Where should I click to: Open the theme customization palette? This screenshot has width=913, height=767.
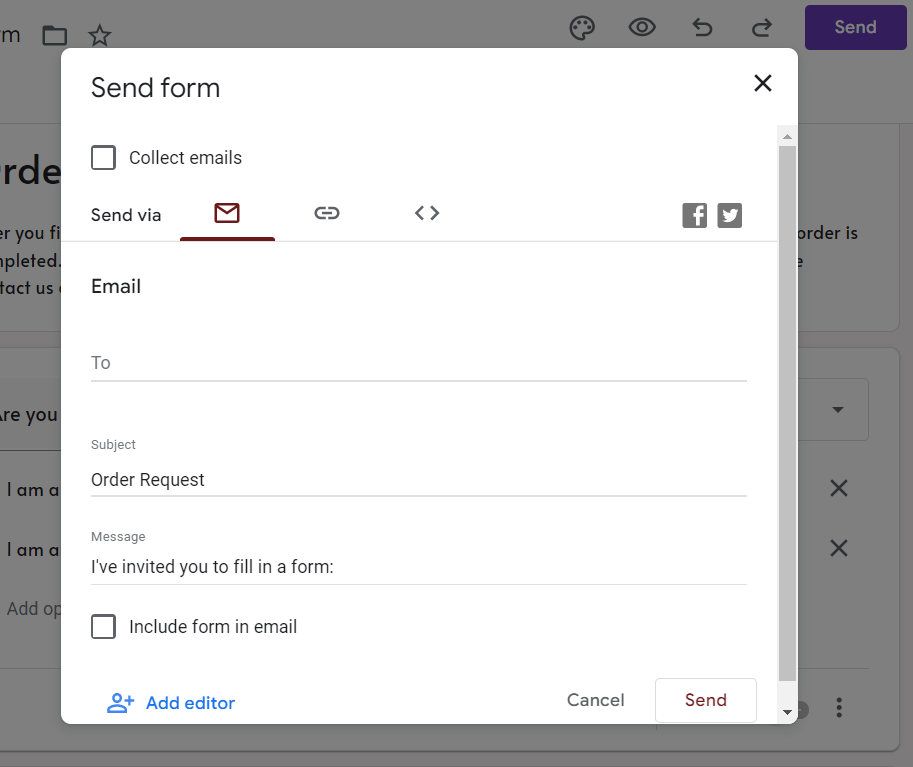pos(582,28)
